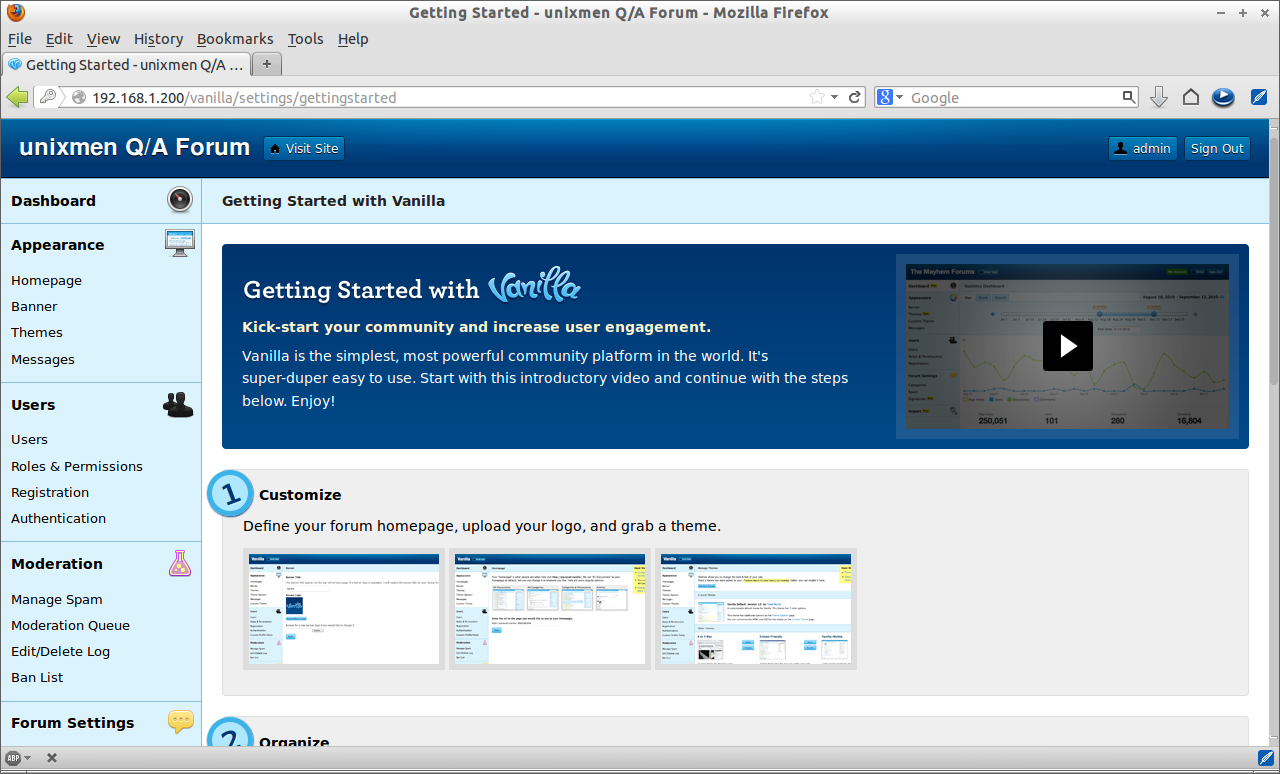This screenshot has height=774, width=1280.
Task: Click the Dashboard gauge icon
Action: (x=180, y=200)
